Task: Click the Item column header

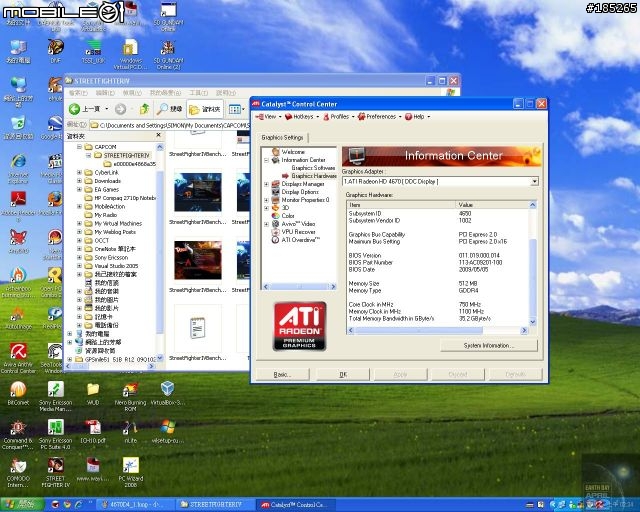Action: coord(401,205)
